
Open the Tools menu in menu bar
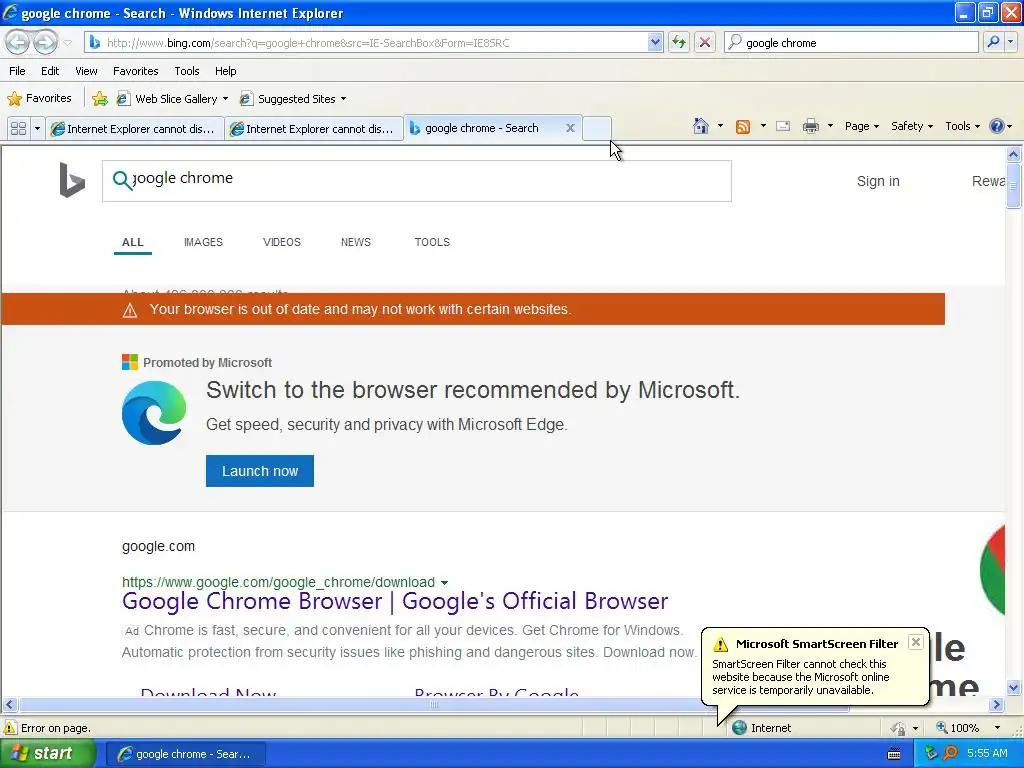click(x=187, y=71)
